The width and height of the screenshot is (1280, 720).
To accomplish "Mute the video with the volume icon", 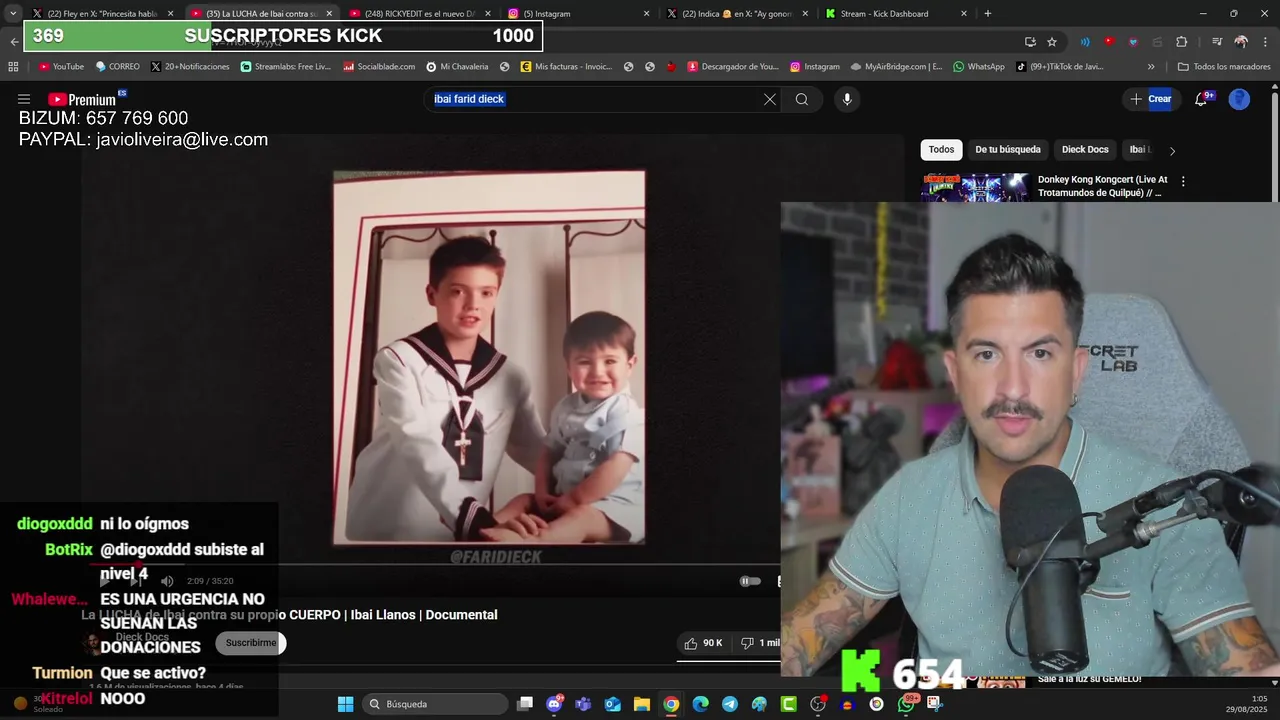I will coord(167,581).
